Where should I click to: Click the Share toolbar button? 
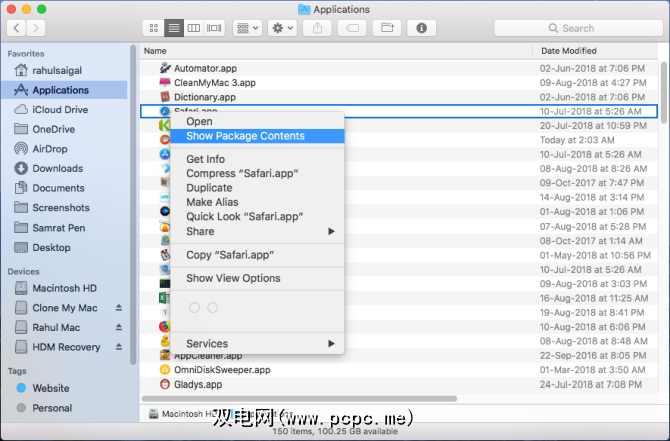317,28
